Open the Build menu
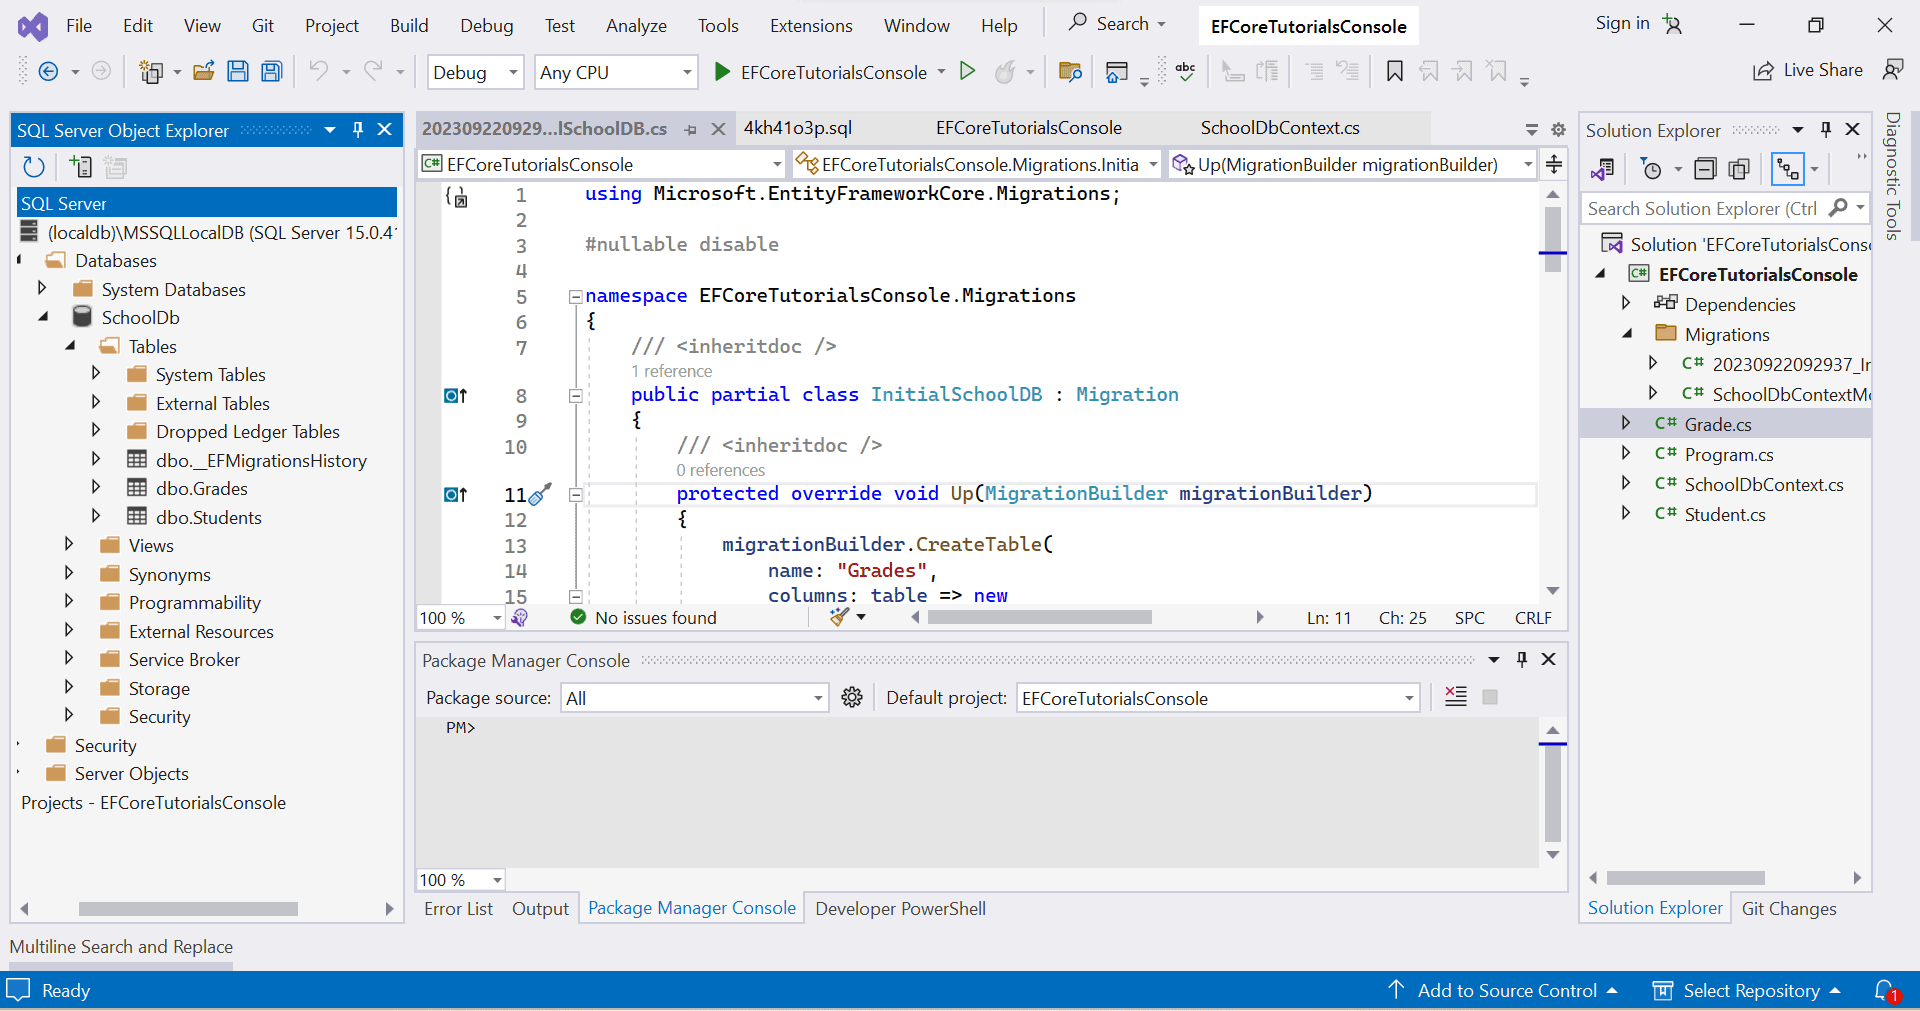 409,25
